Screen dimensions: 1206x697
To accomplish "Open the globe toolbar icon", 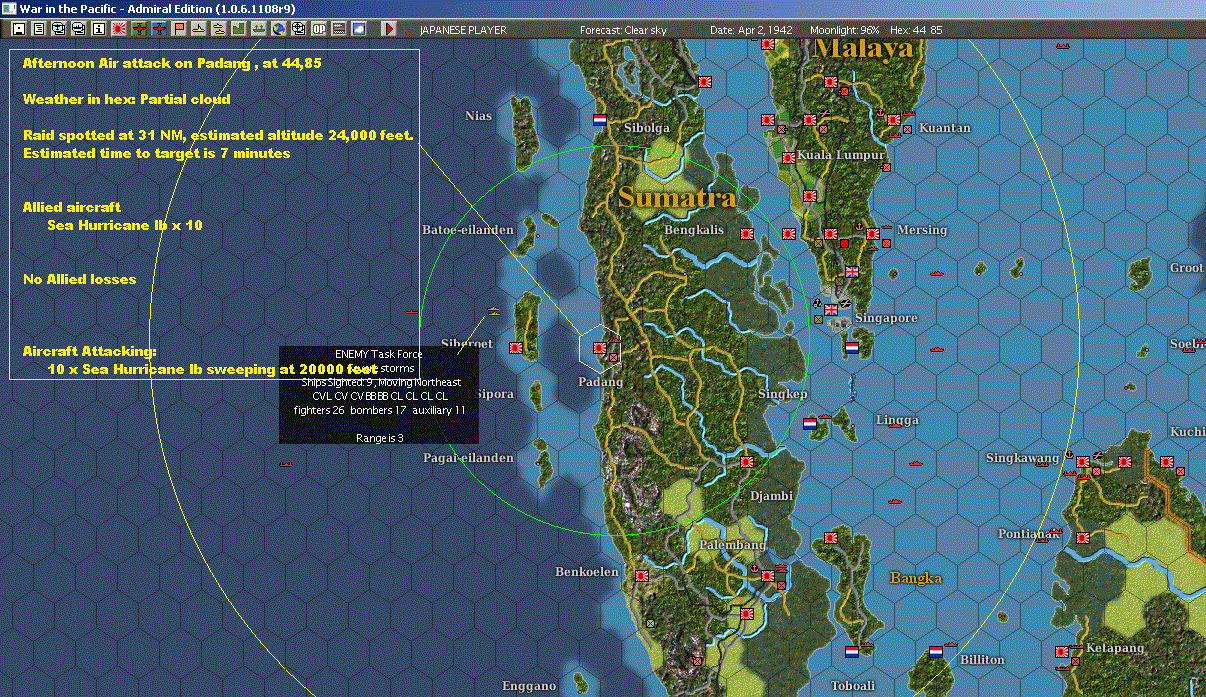I will click(279, 29).
